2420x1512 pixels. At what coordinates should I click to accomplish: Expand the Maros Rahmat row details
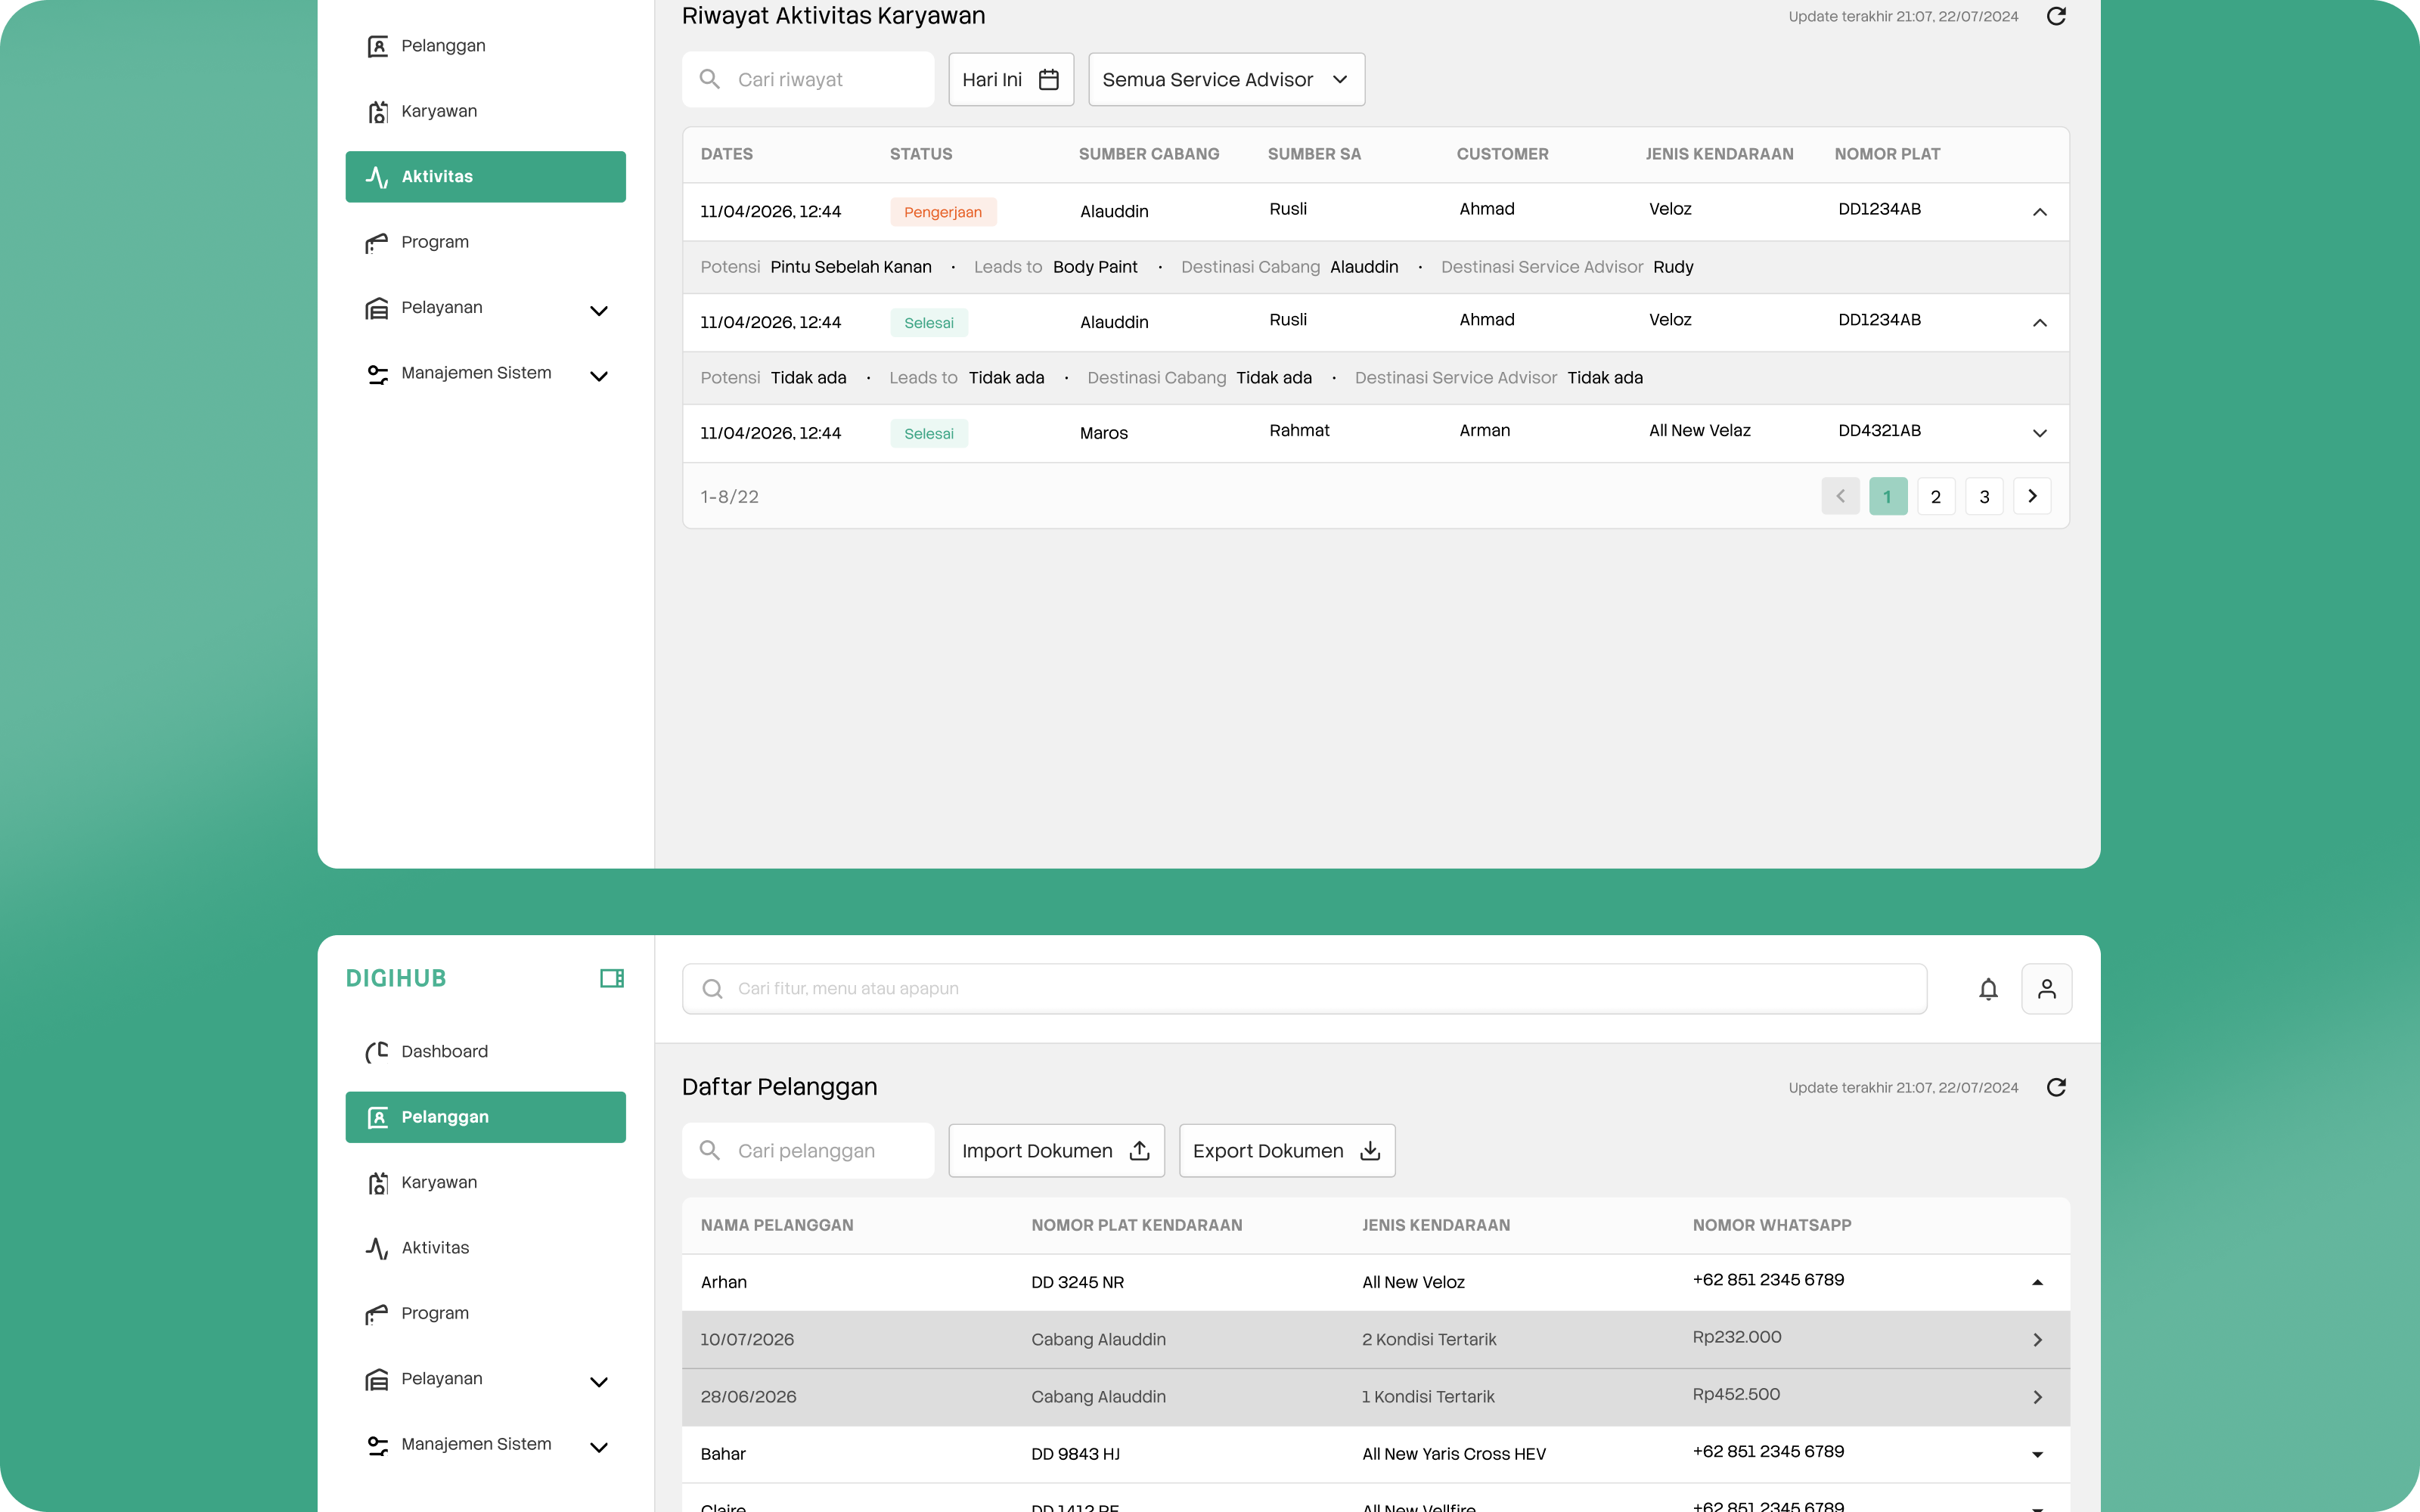(2040, 433)
